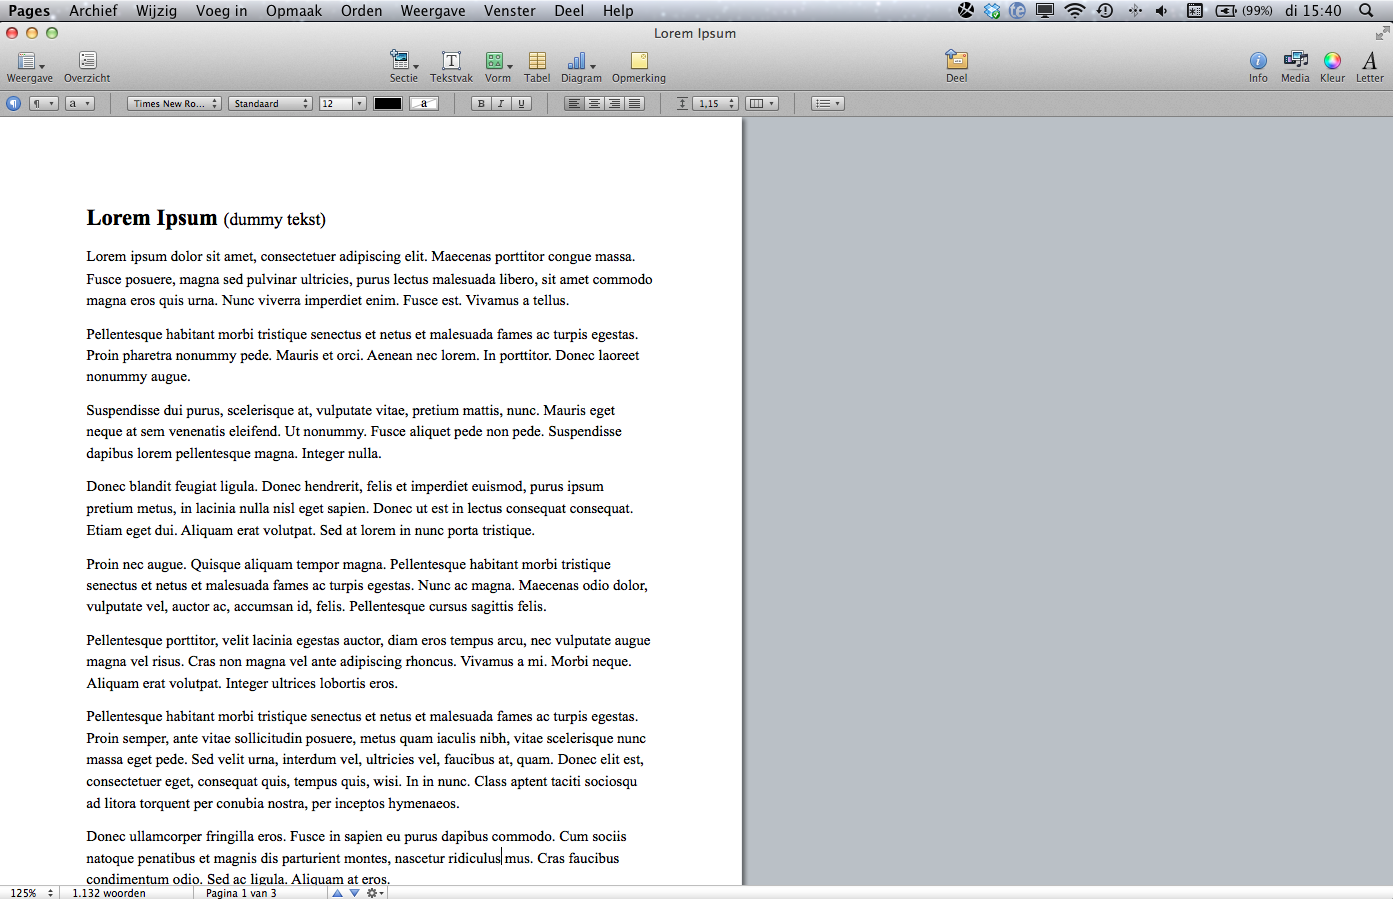Open the Help menu
Viewport: 1393px width, 899px height.
(x=618, y=11)
